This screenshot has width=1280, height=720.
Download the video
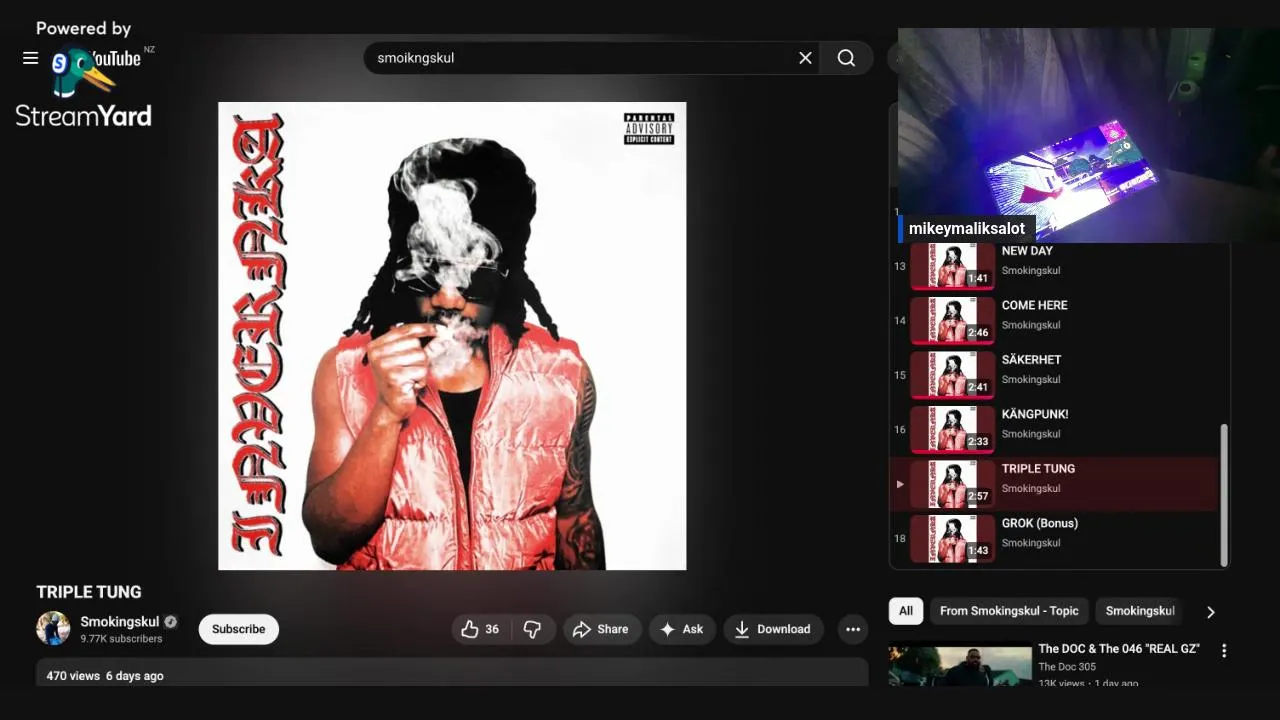(773, 629)
